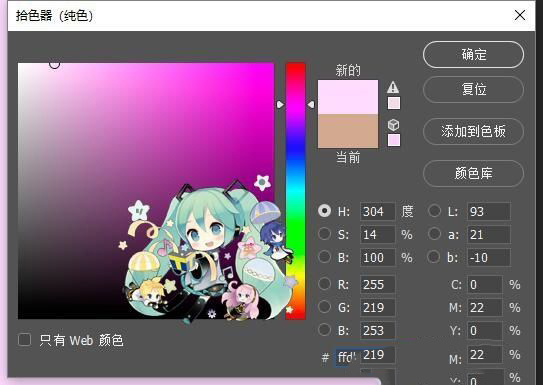The width and height of the screenshot is (543, 385).
Task: Click the 添加到色板 add to swatches button
Action: [473, 132]
